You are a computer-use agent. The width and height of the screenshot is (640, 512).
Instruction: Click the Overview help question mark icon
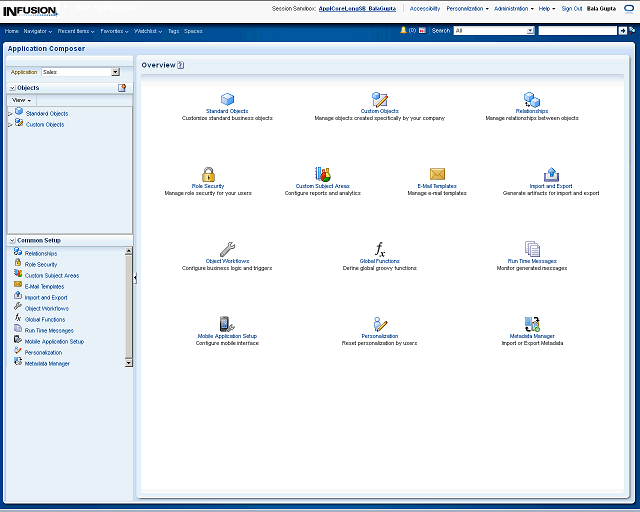(x=181, y=65)
